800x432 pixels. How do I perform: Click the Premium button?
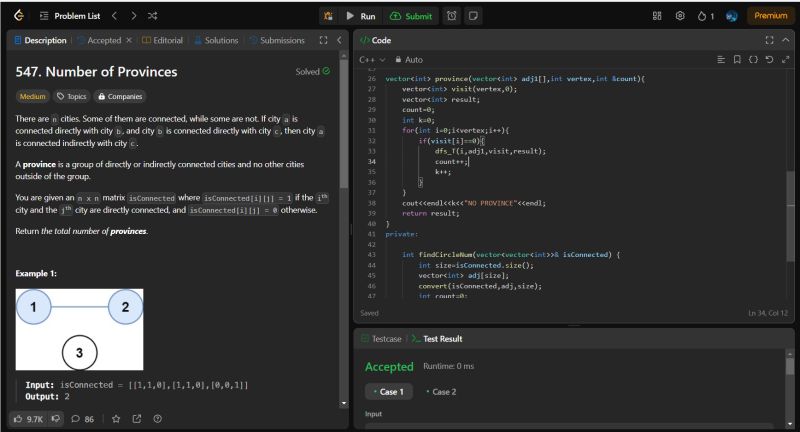[770, 16]
